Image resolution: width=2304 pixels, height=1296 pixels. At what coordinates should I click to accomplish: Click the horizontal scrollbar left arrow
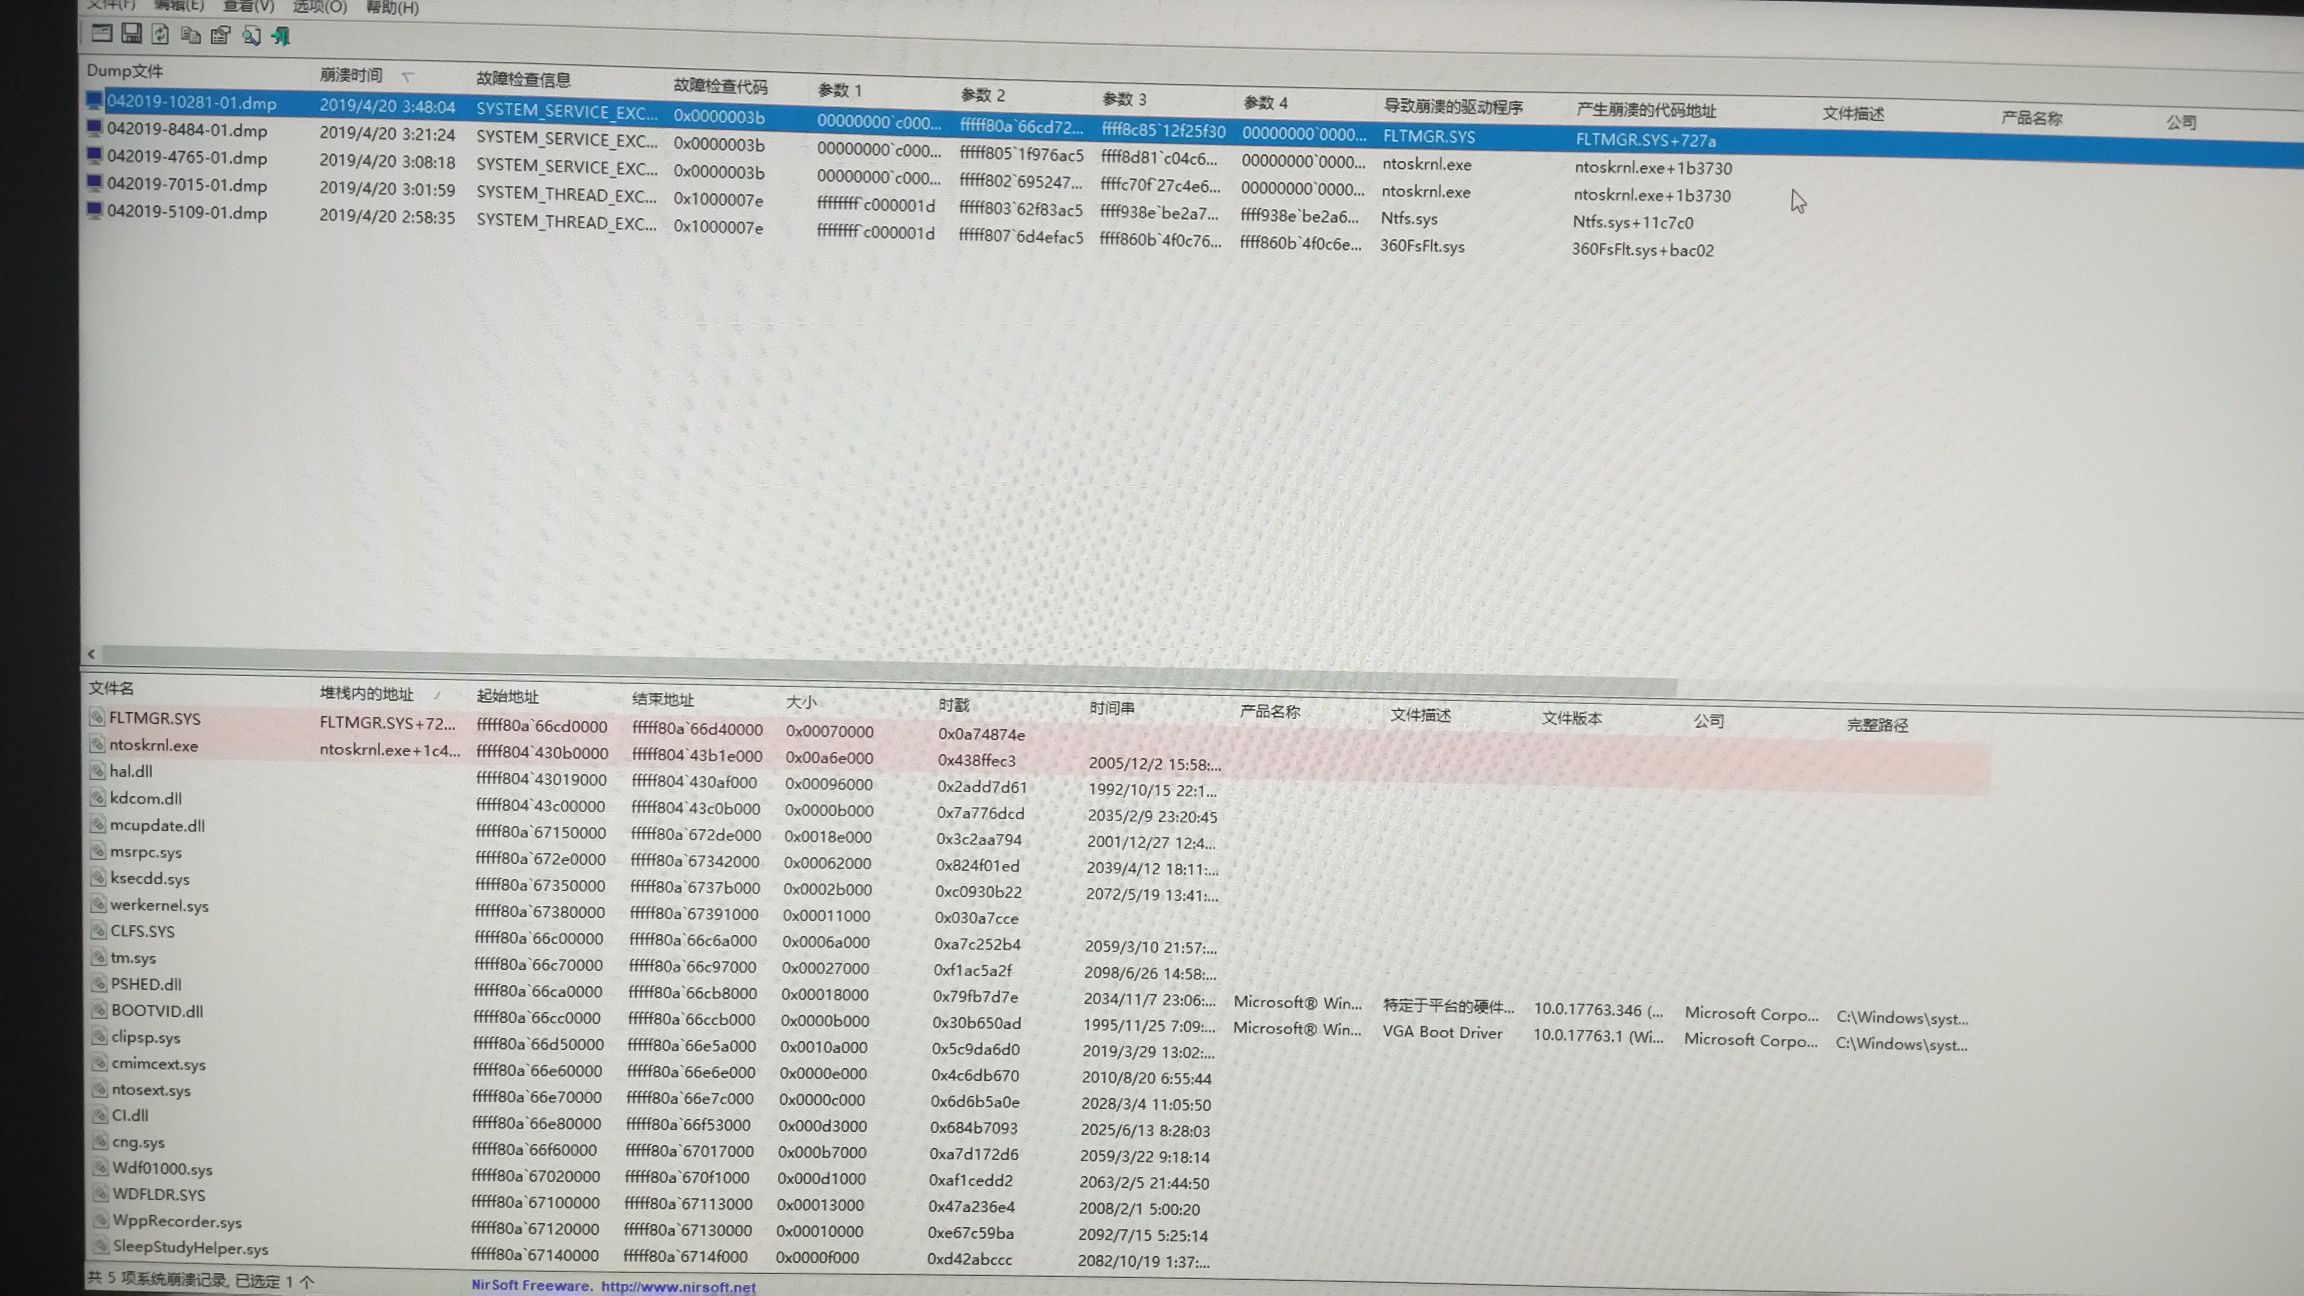click(x=91, y=654)
